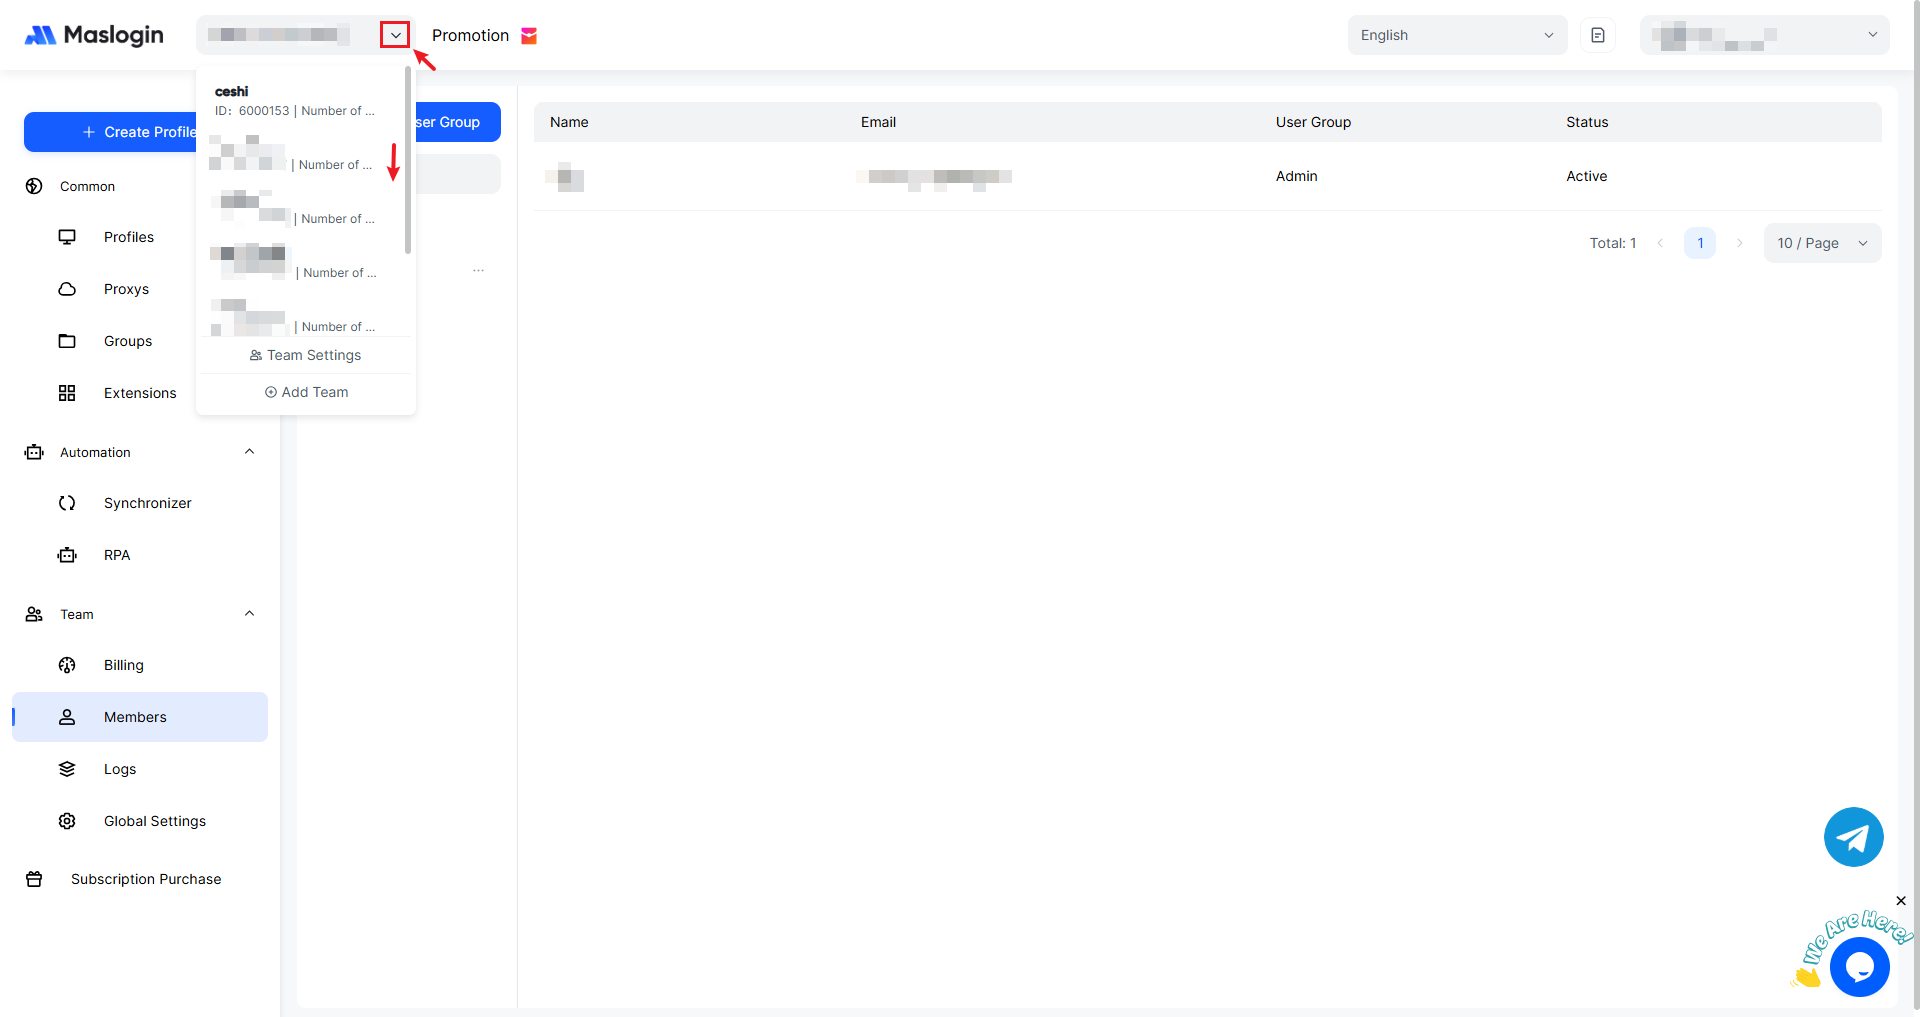The width and height of the screenshot is (1920, 1017).
Task: Go to Global Settings
Action: pyautogui.click(x=154, y=821)
